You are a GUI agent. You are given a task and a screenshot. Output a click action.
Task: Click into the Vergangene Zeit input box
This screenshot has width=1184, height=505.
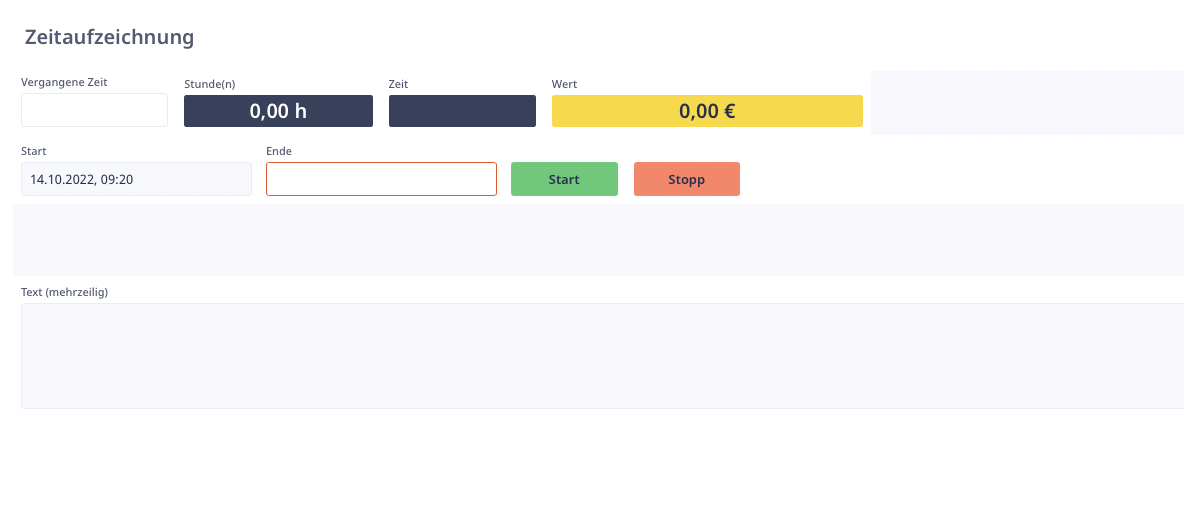(94, 110)
